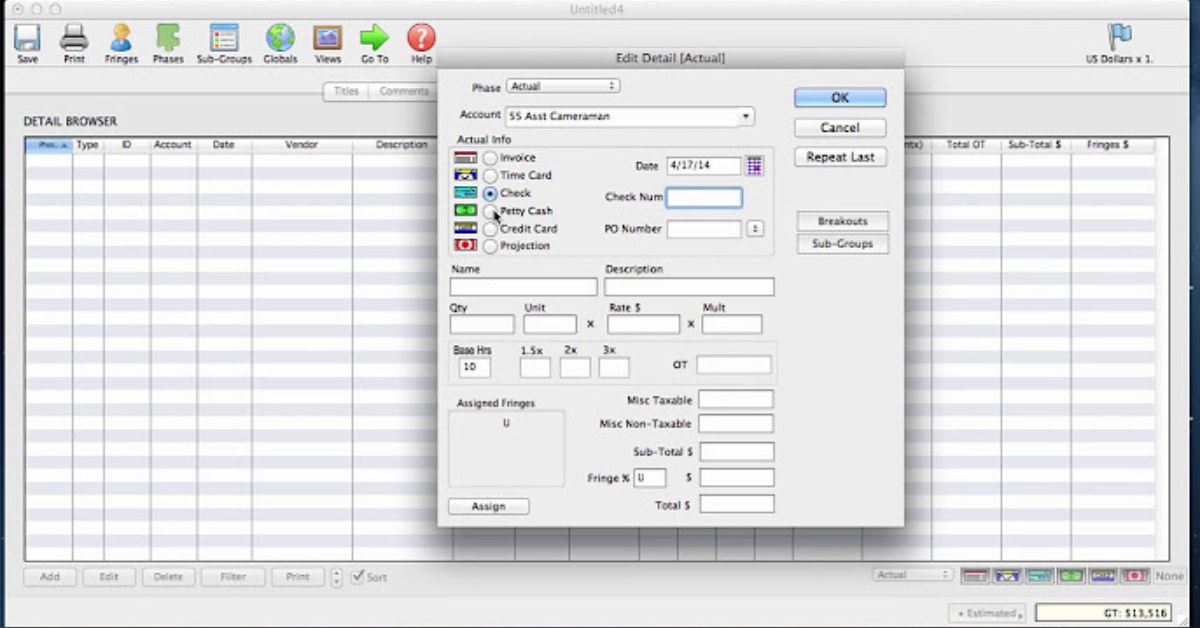Click OK in Edit Detail dialog
This screenshot has height=628, width=1200.
click(840, 98)
